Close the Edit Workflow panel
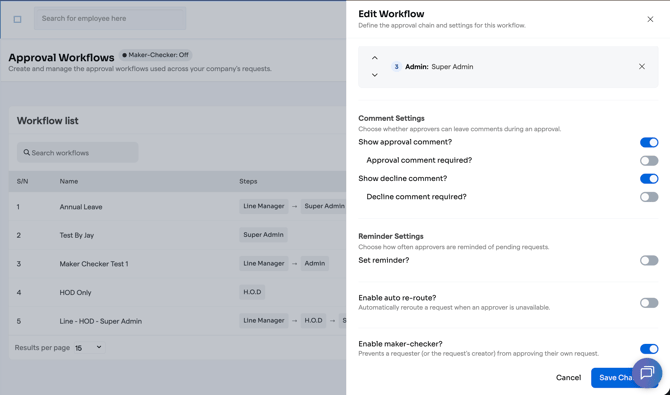Viewport: 670px width, 395px height. [x=650, y=19]
